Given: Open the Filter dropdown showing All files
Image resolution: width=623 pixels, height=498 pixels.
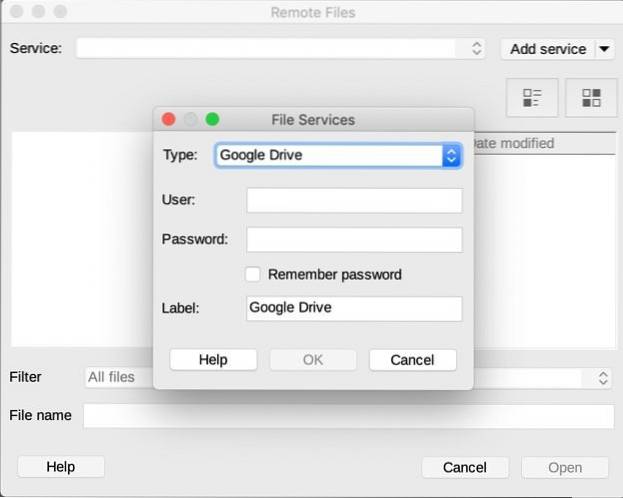Looking at the screenshot, I should point(602,377).
